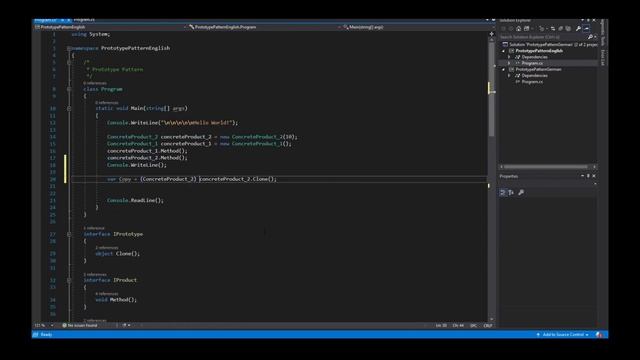Viewport: 640px width, 360px height.
Task: Toggle the Show All Files icon in Solution Explorer
Action: pyautogui.click(x=568, y=29)
